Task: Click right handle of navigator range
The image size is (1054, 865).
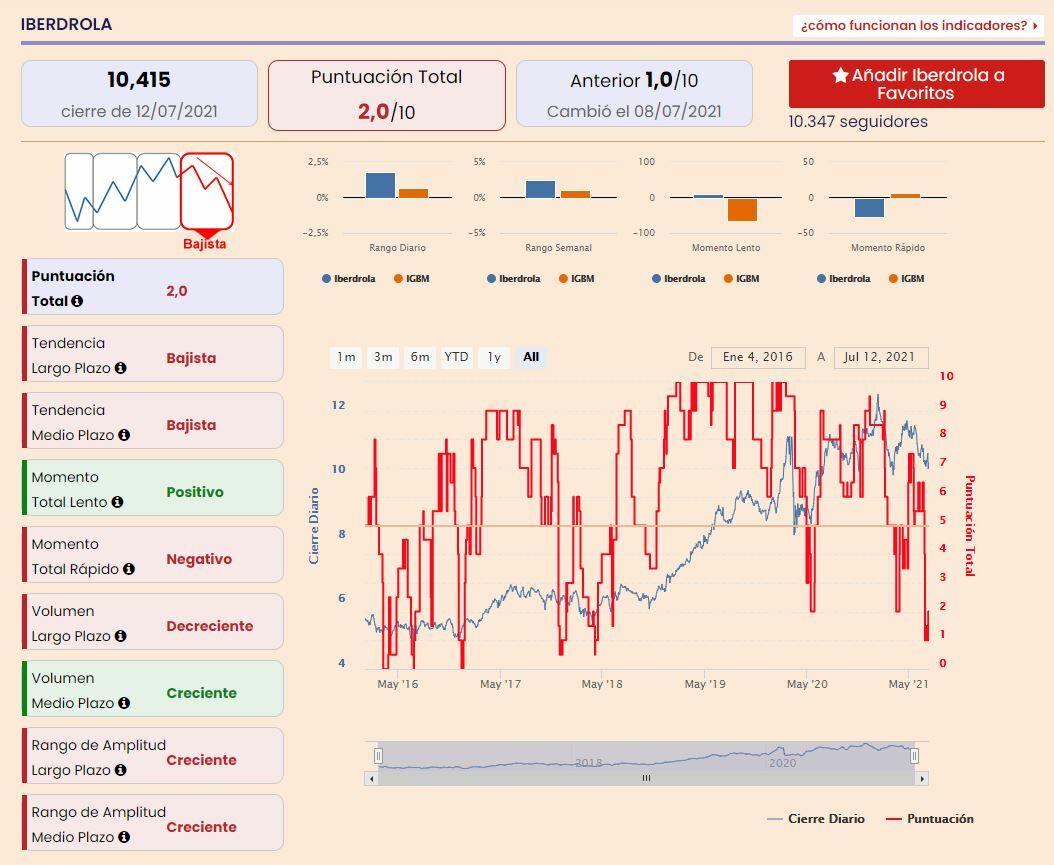Action: [x=914, y=756]
